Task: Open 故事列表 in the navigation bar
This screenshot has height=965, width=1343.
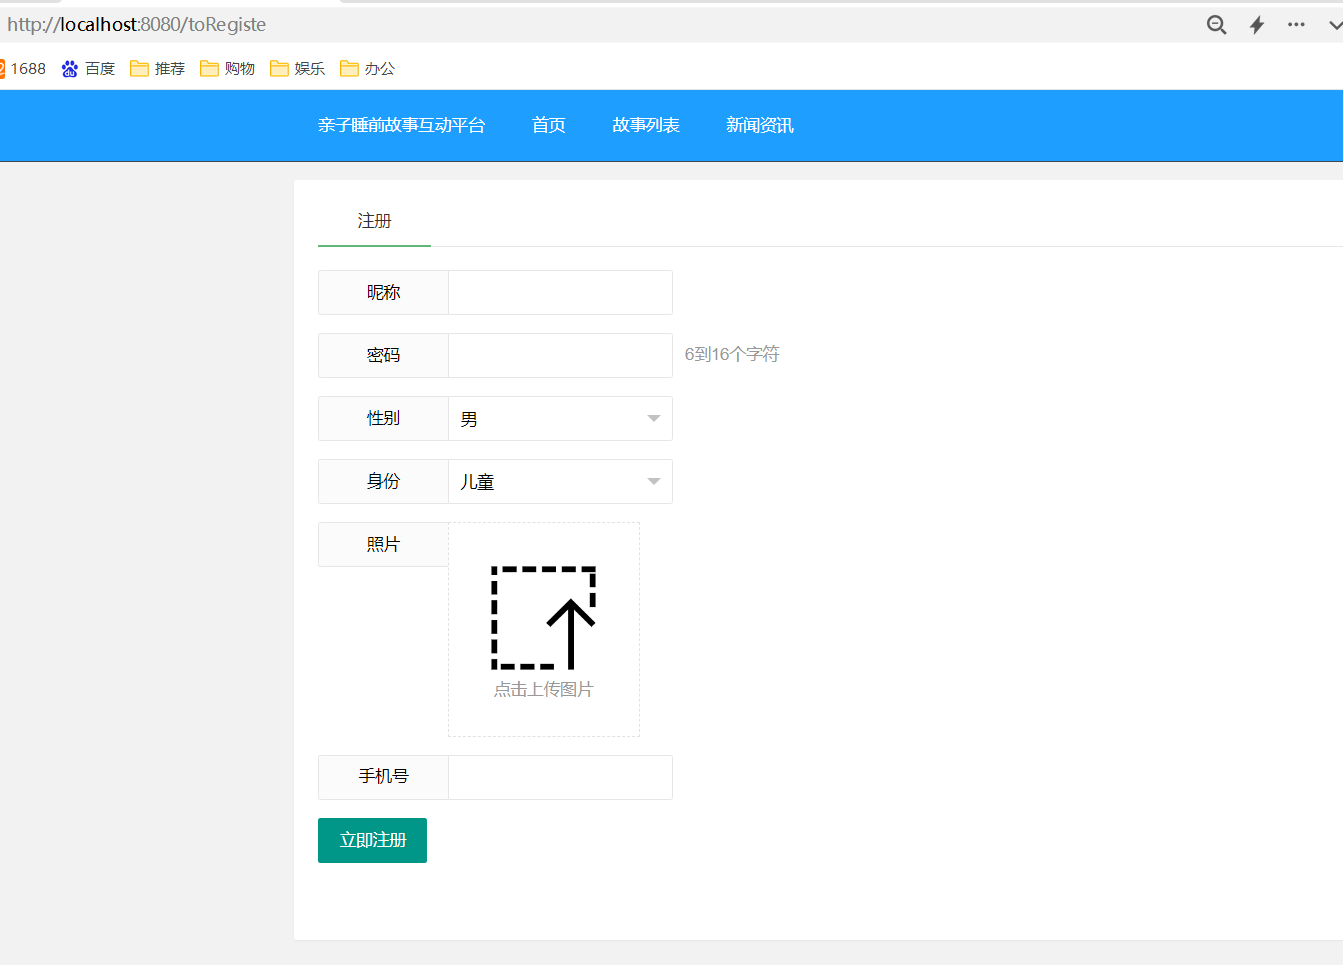Action: click(x=646, y=125)
